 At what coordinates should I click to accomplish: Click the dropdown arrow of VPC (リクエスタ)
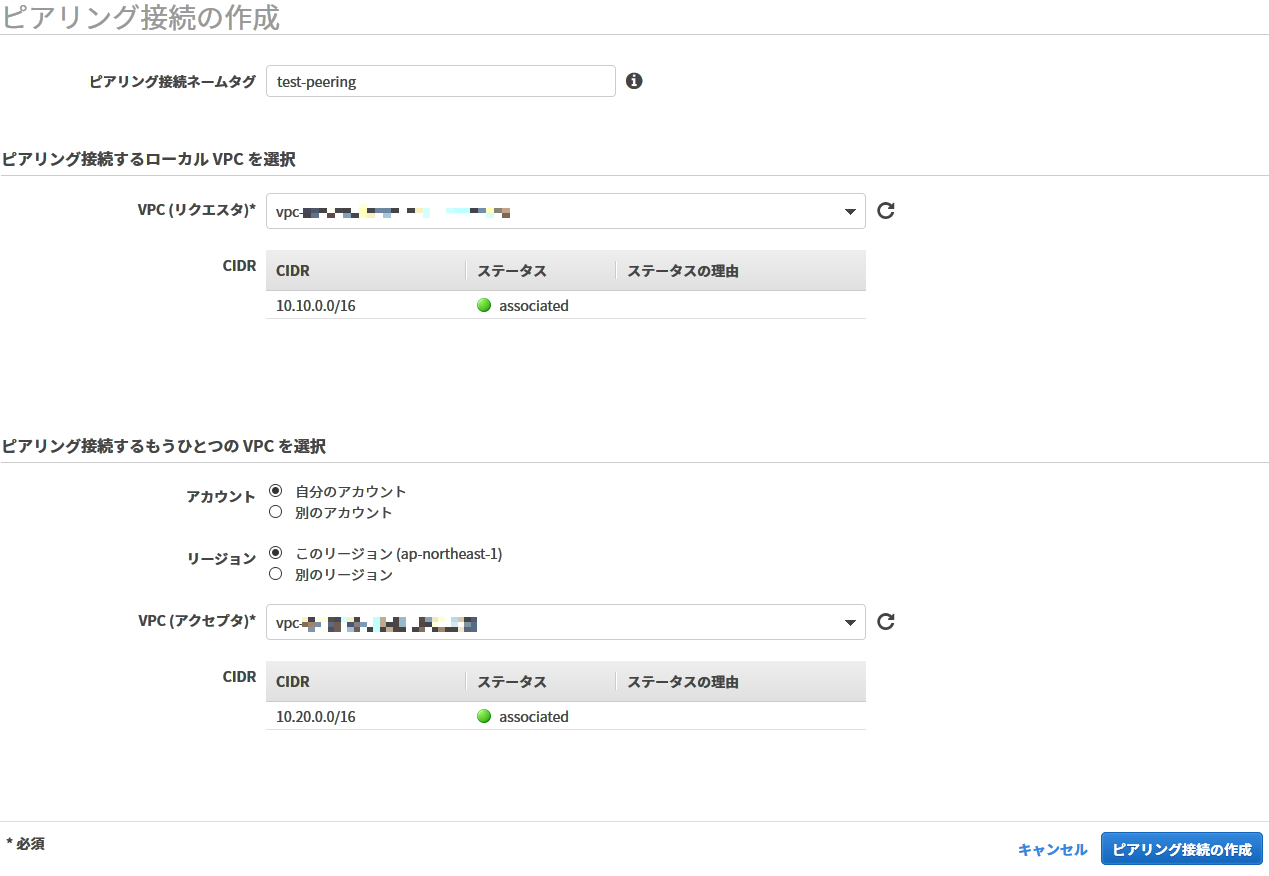click(847, 210)
